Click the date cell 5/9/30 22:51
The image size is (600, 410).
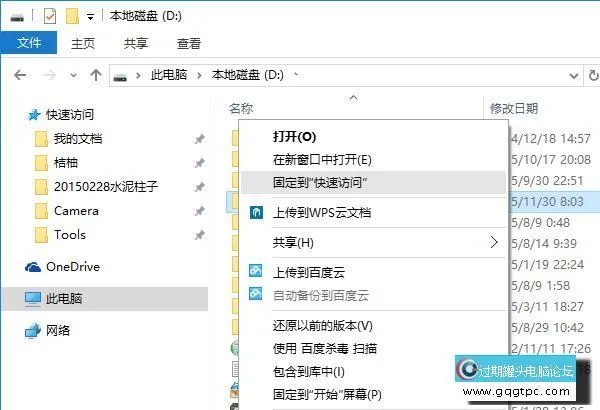point(548,181)
